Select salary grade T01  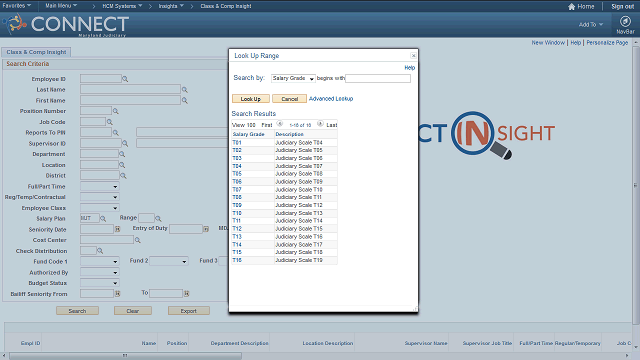point(237,142)
